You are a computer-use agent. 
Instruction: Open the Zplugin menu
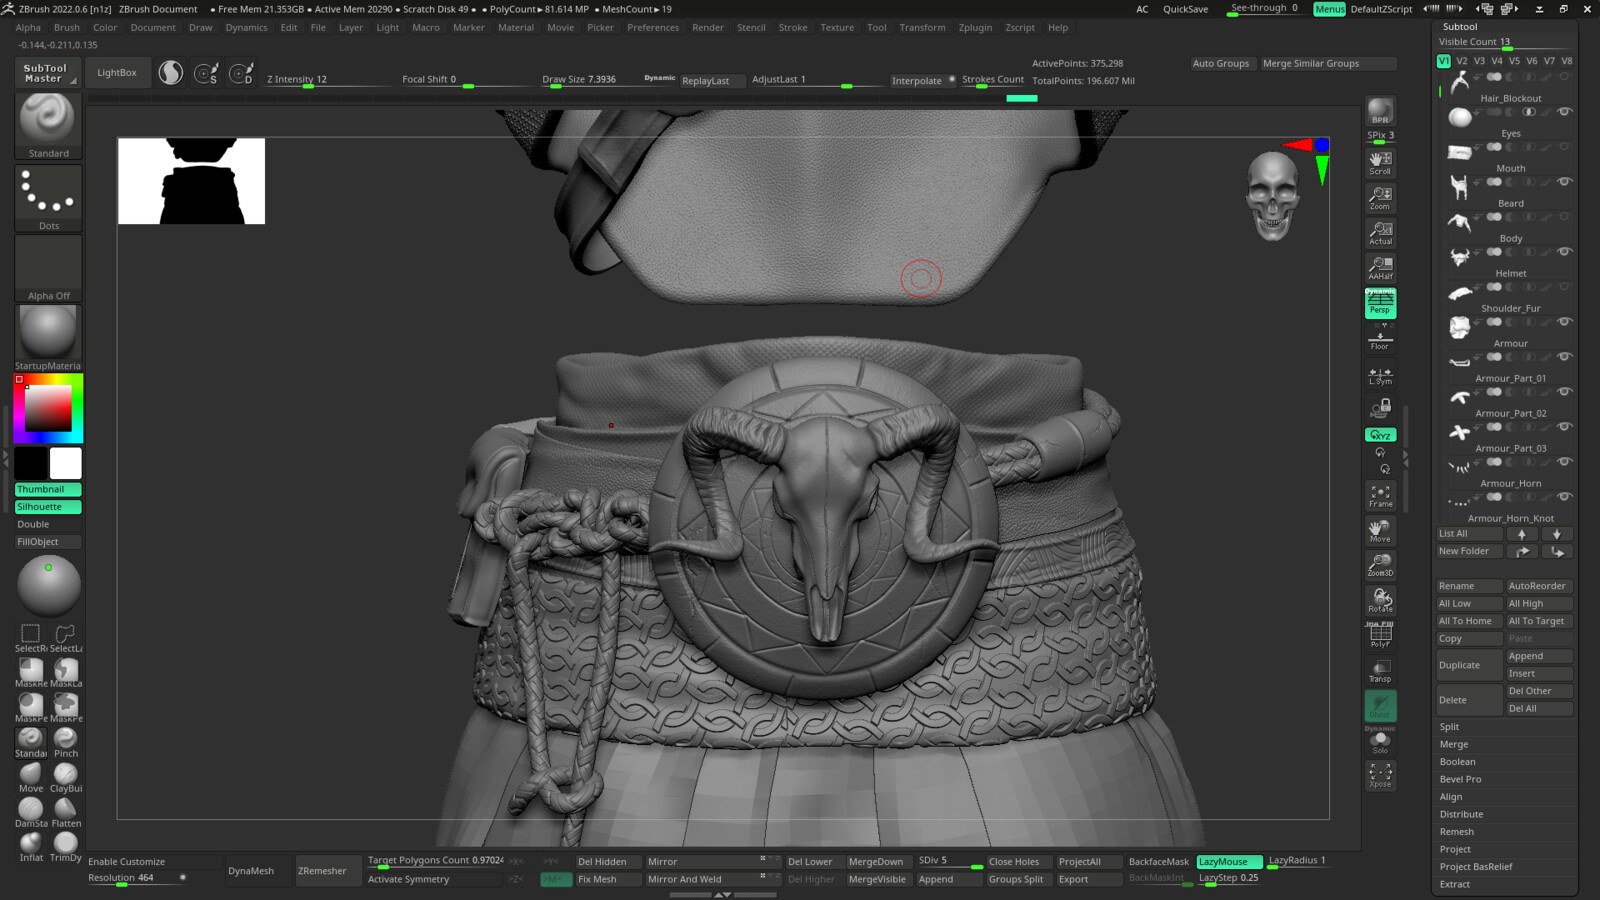click(975, 28)
